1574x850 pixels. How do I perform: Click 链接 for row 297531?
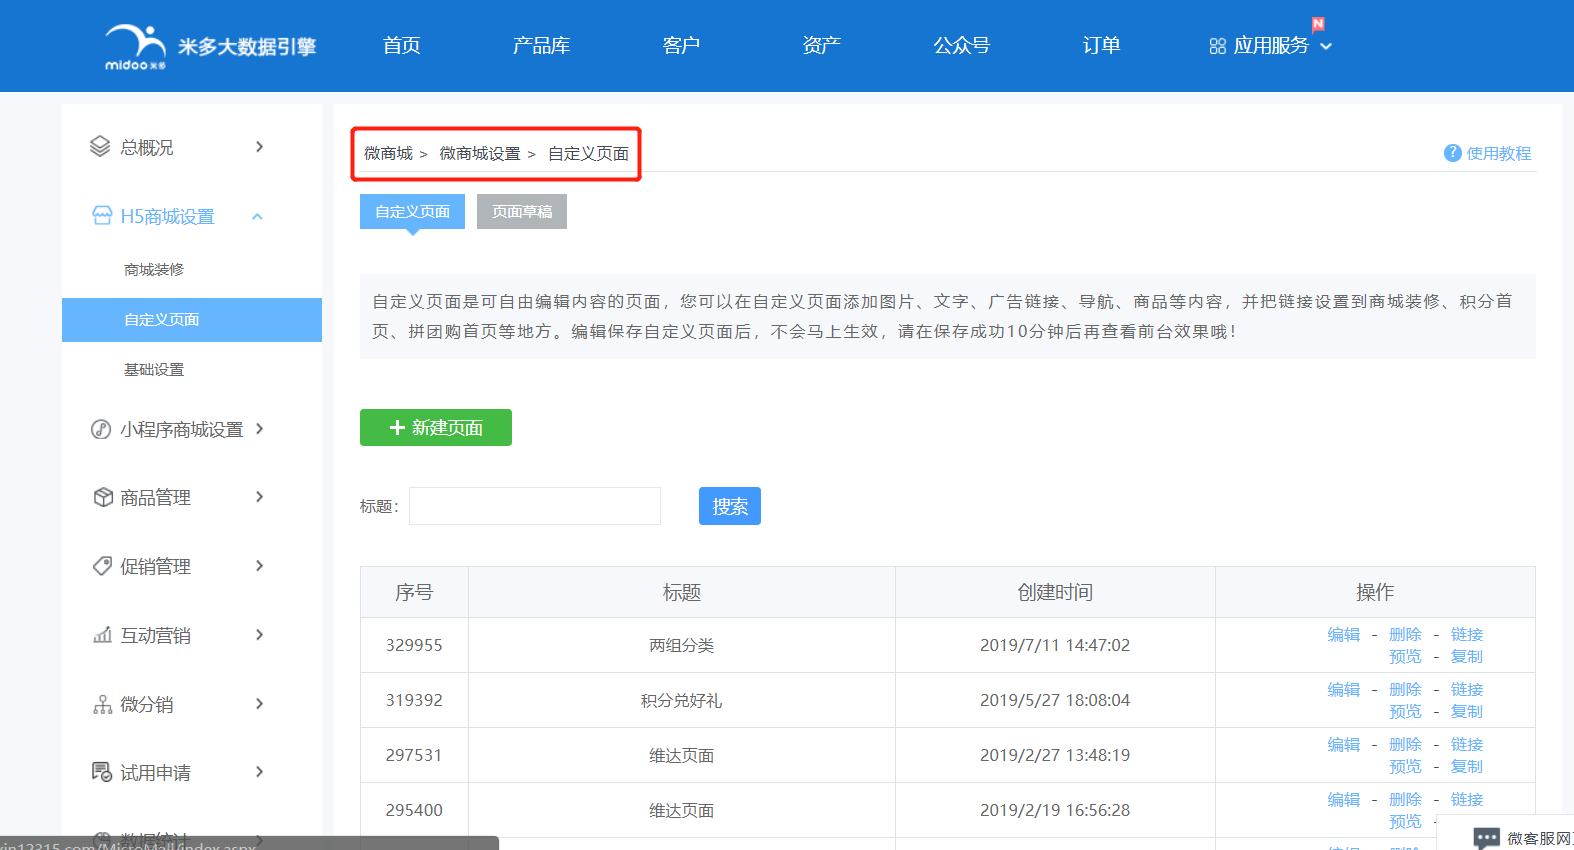pyautogui.click(x=1467, y=744)
